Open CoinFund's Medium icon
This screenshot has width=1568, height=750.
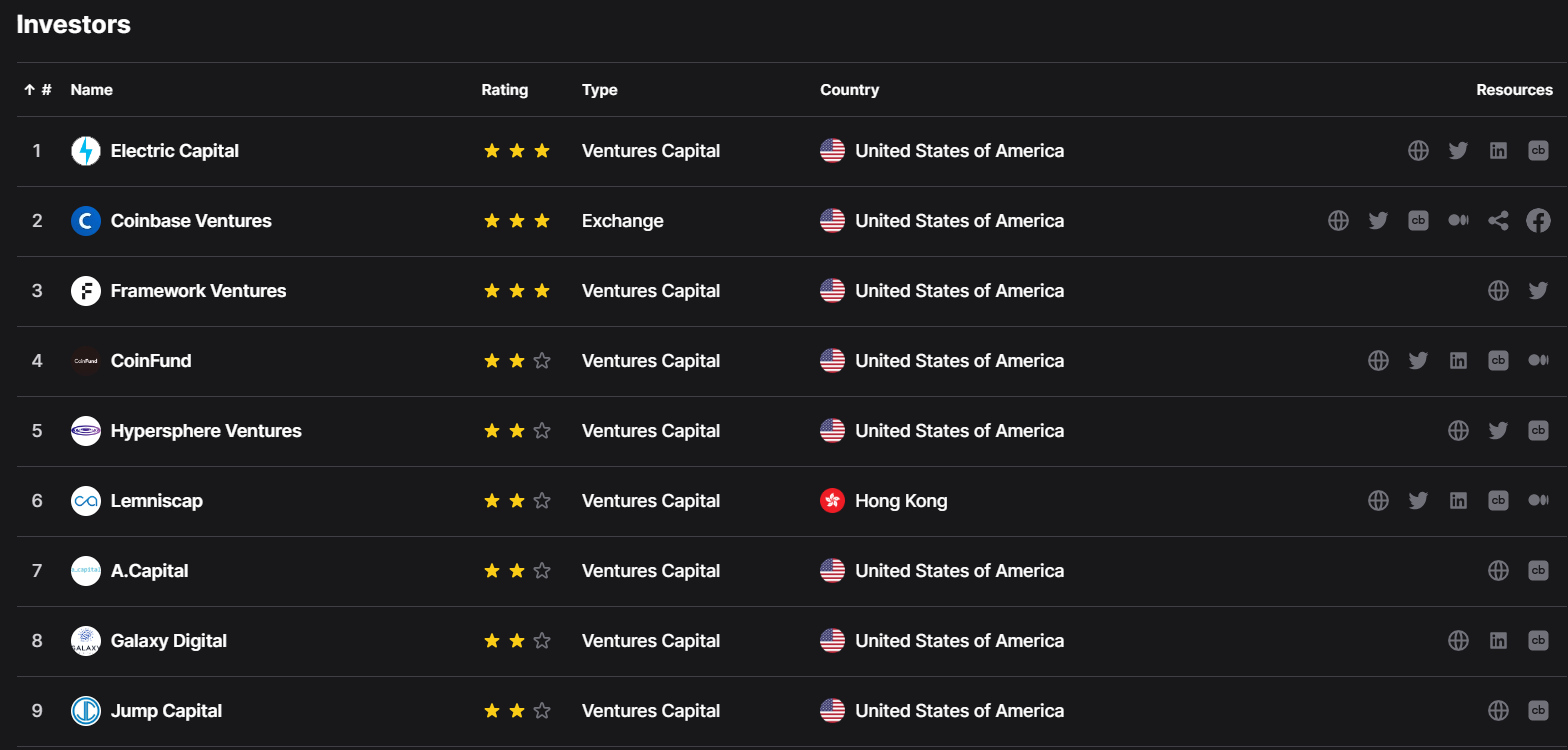pyautogui.click(x=1538, y=361)
